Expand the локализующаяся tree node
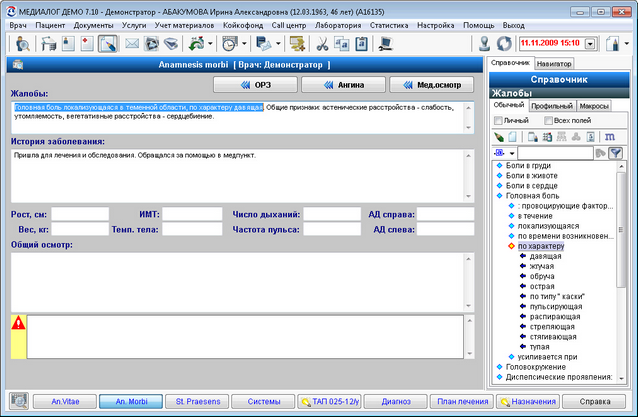Viewport: 638px width, 417px height. pyautogui.click(x=511, y=226)
